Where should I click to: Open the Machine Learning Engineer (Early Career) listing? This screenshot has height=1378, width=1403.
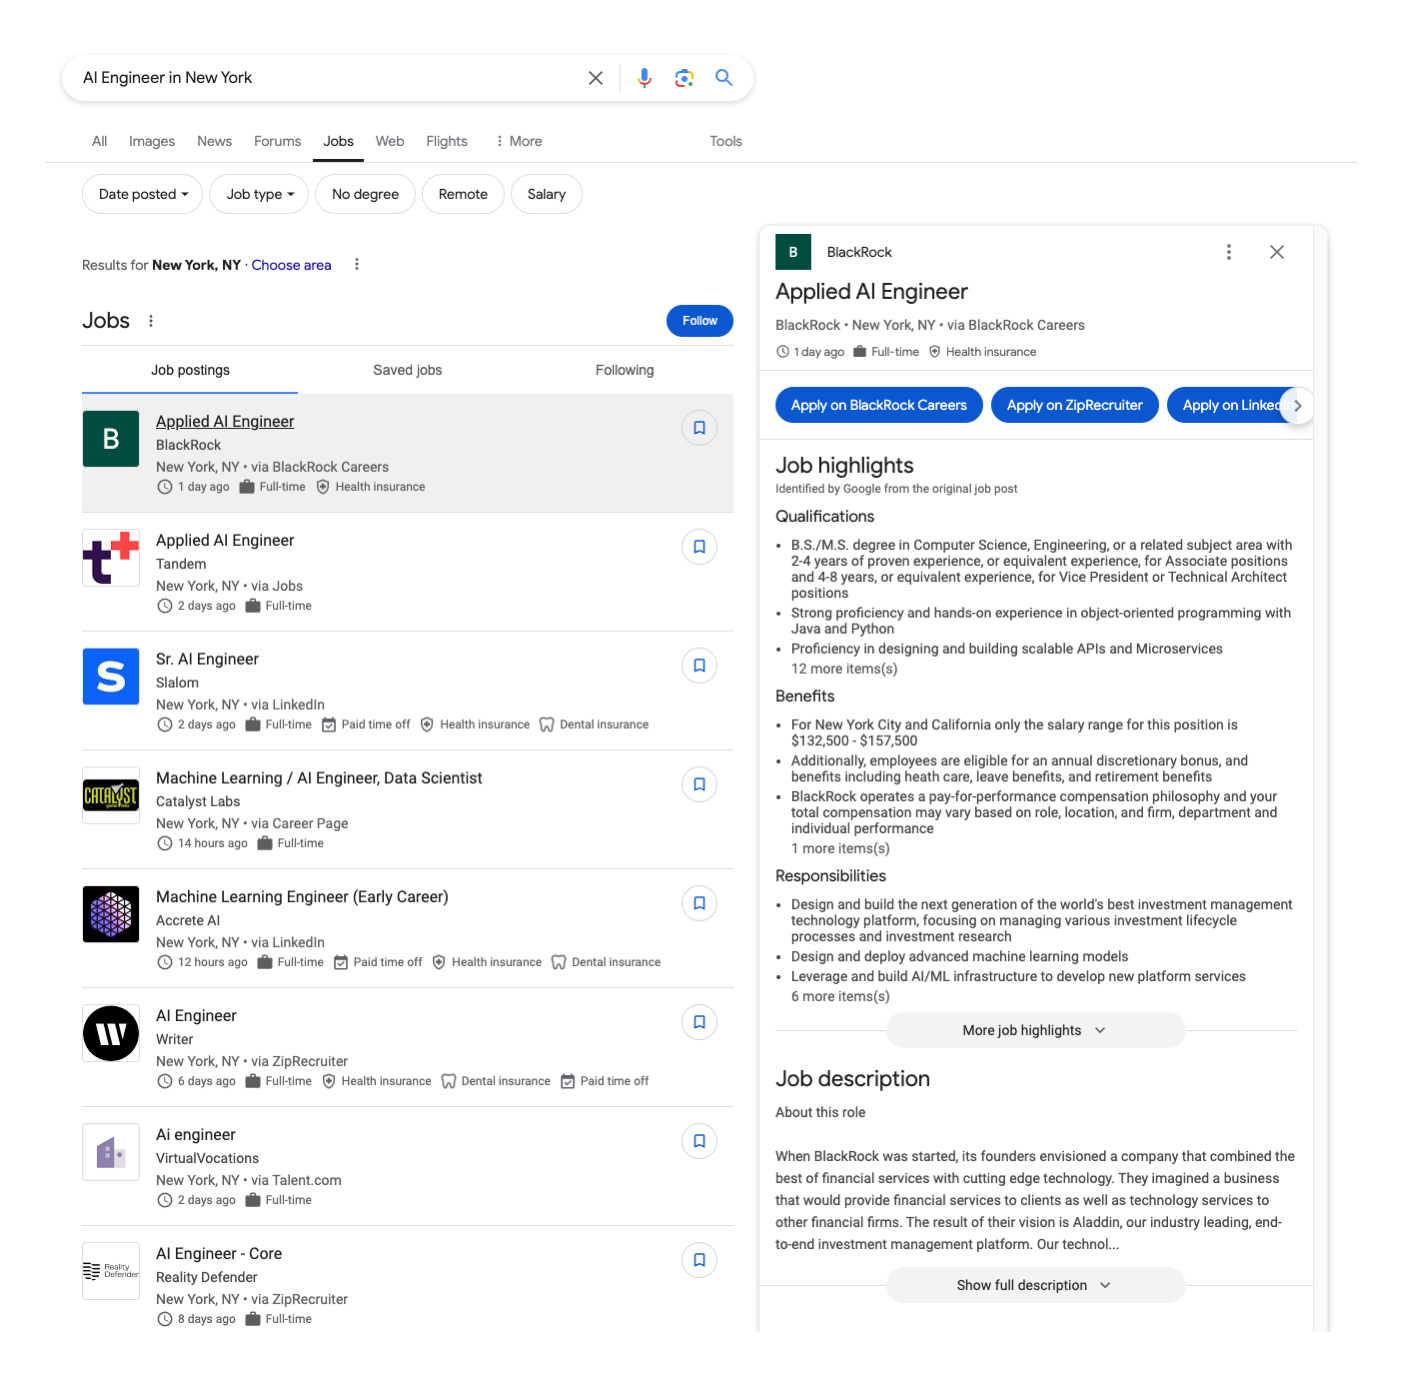point(302,897)
